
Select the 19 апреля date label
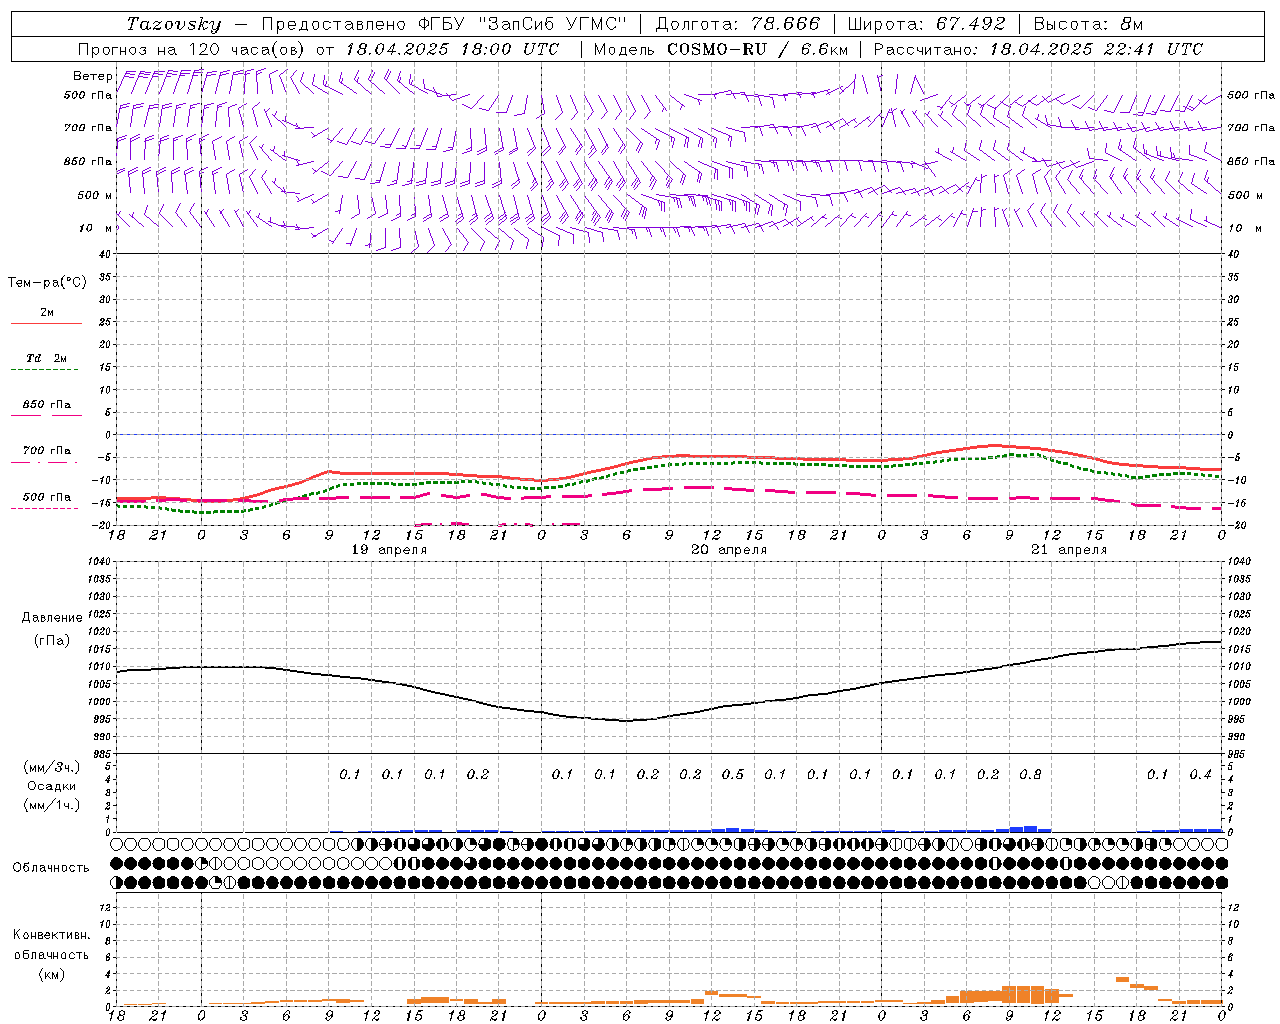[389, 550]
